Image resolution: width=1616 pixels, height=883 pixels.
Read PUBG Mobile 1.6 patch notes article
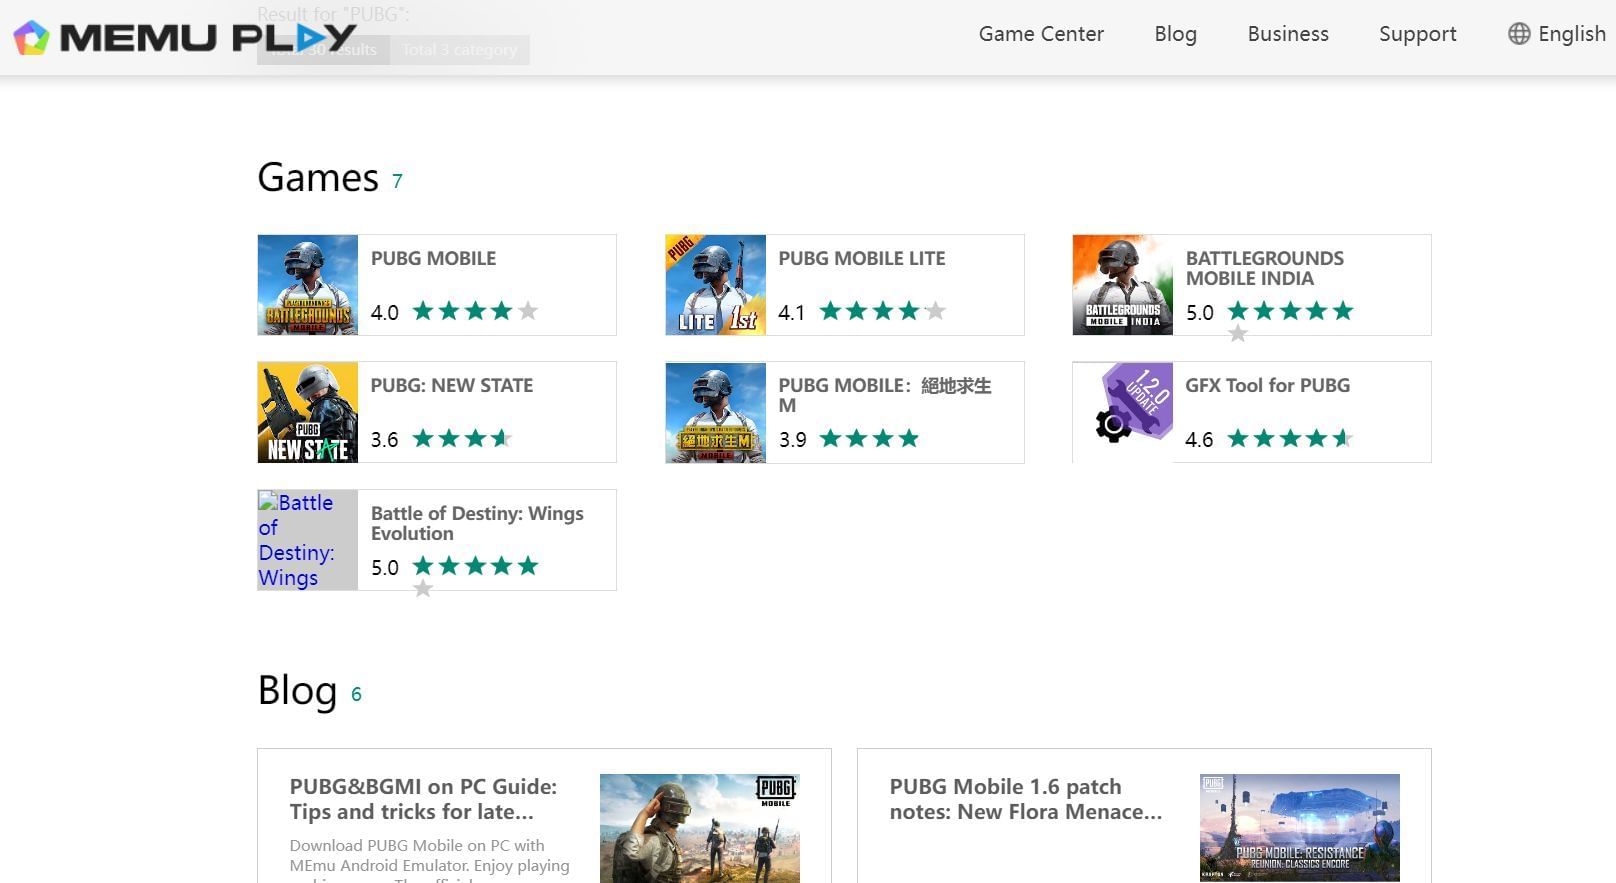[1025, 799]
